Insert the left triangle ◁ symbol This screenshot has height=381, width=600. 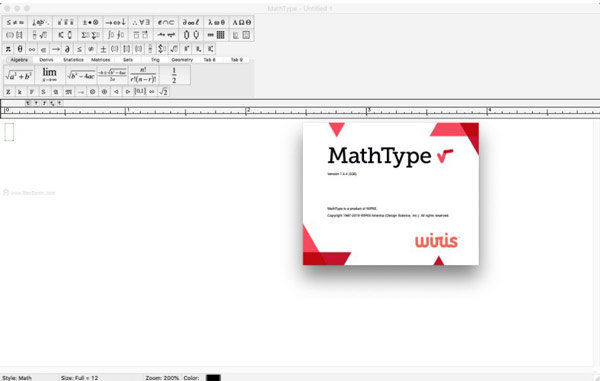tap(116, 92)
